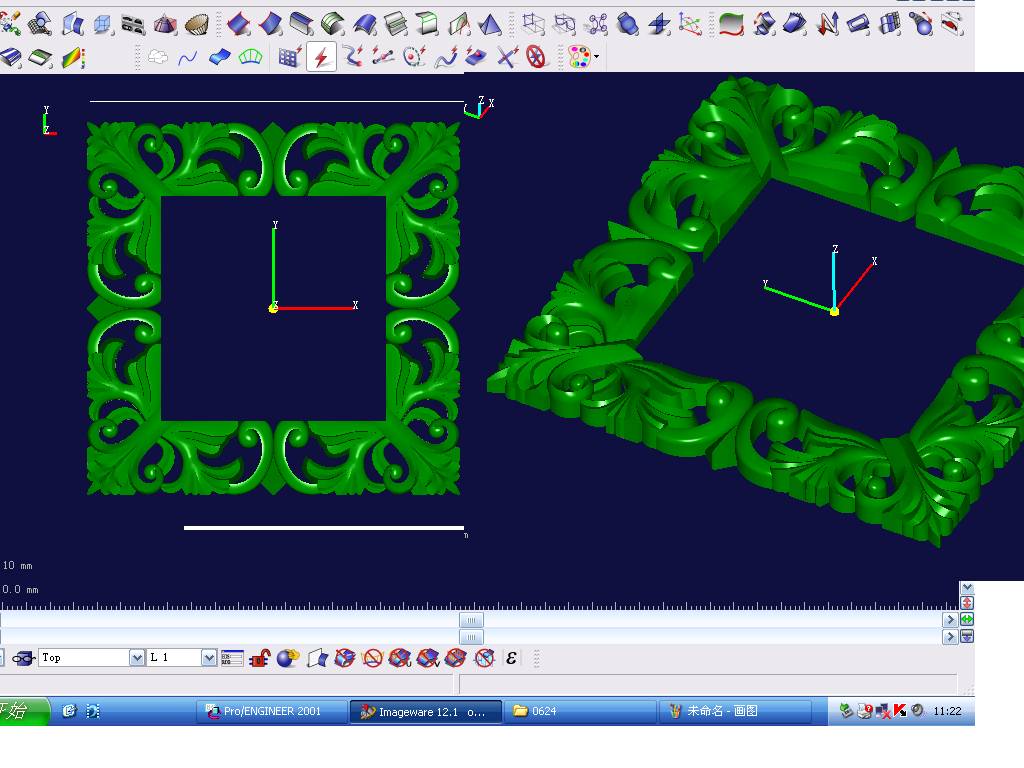The width and height of the screenshot is (1024, 768).
Task: Click the brown basket mesh icon
Action: point(196,25)
